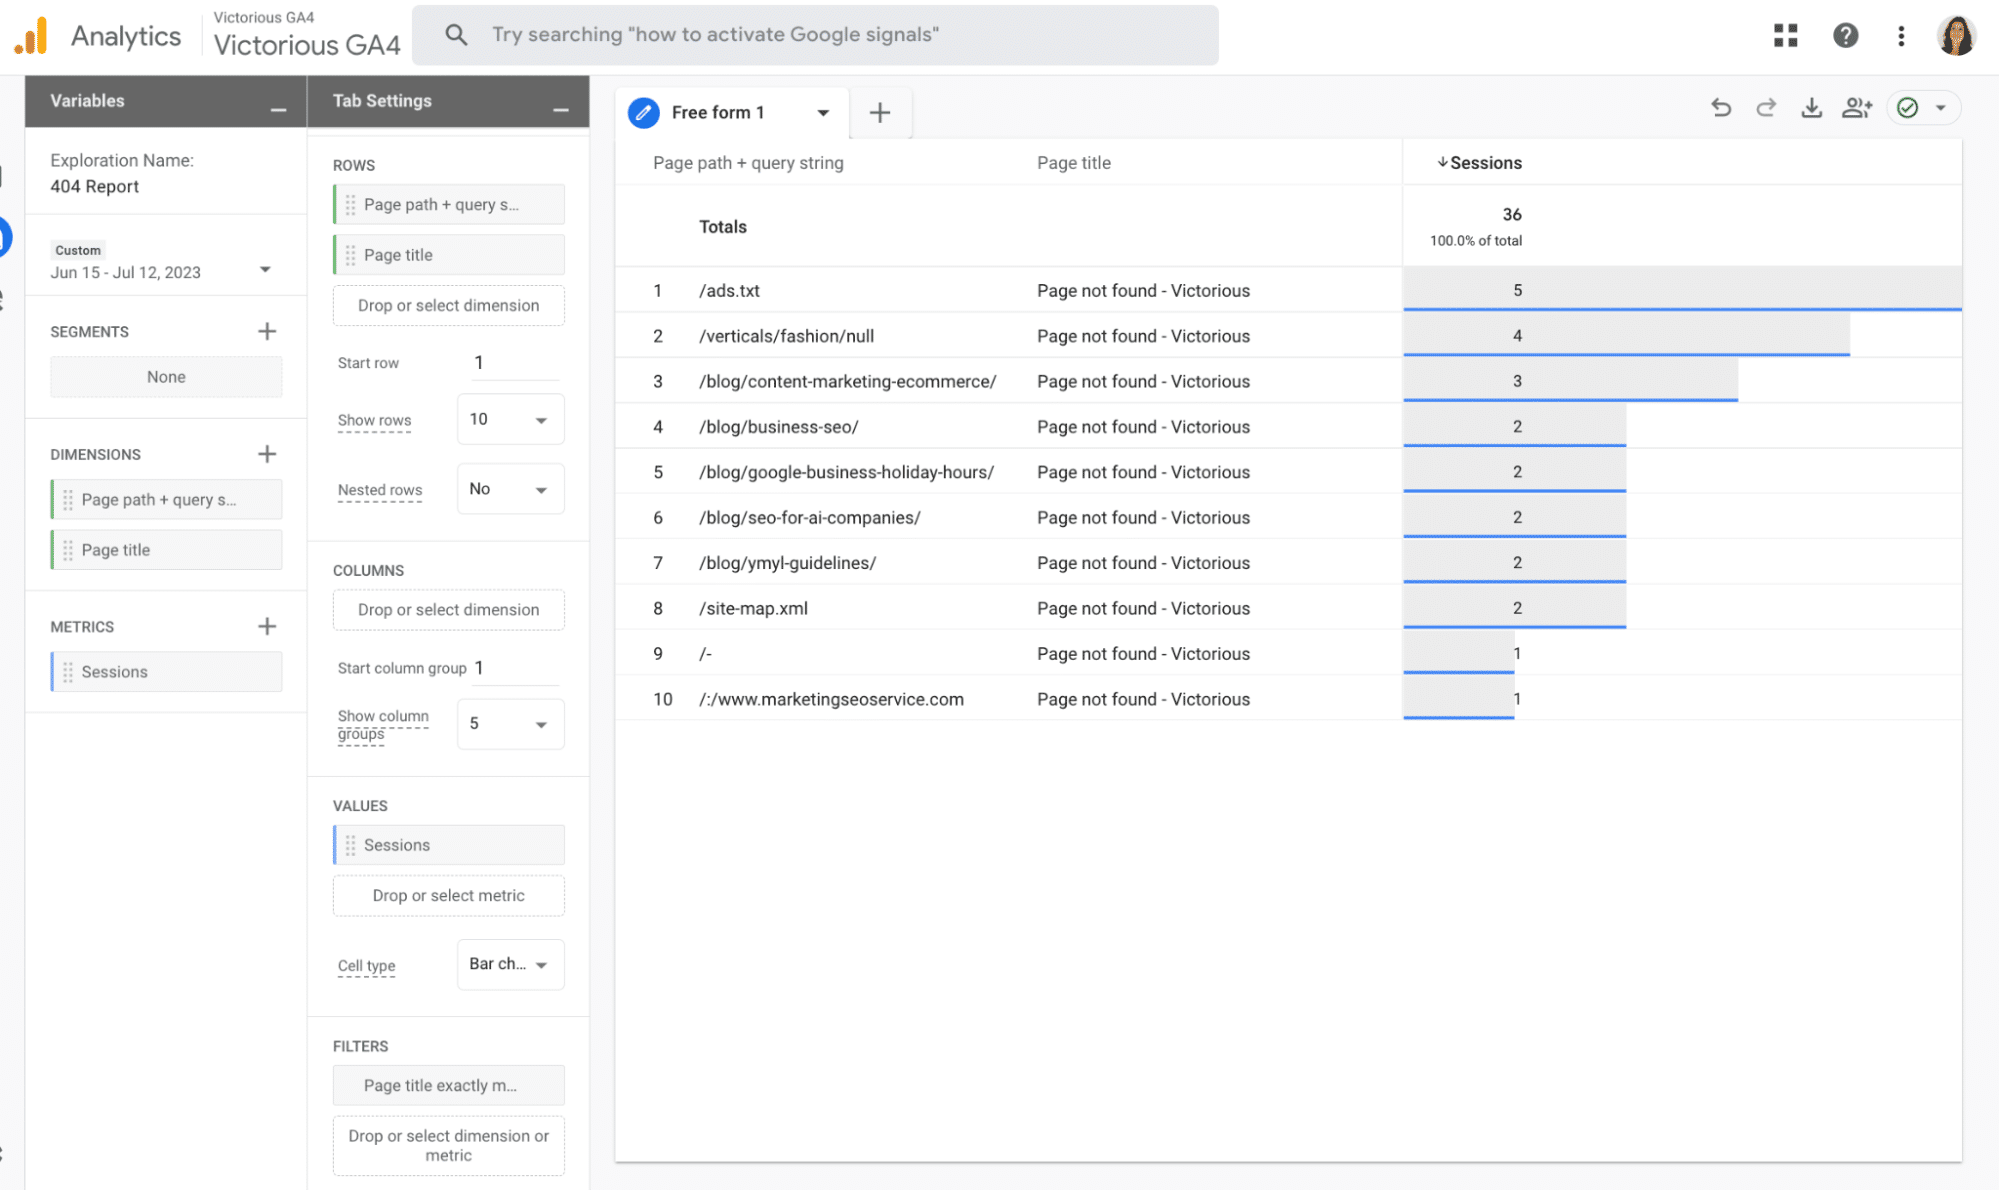1999x1190 pixels.
Task: Click the Sessions bar for /ads.txt
Action: click(1682, 290)
